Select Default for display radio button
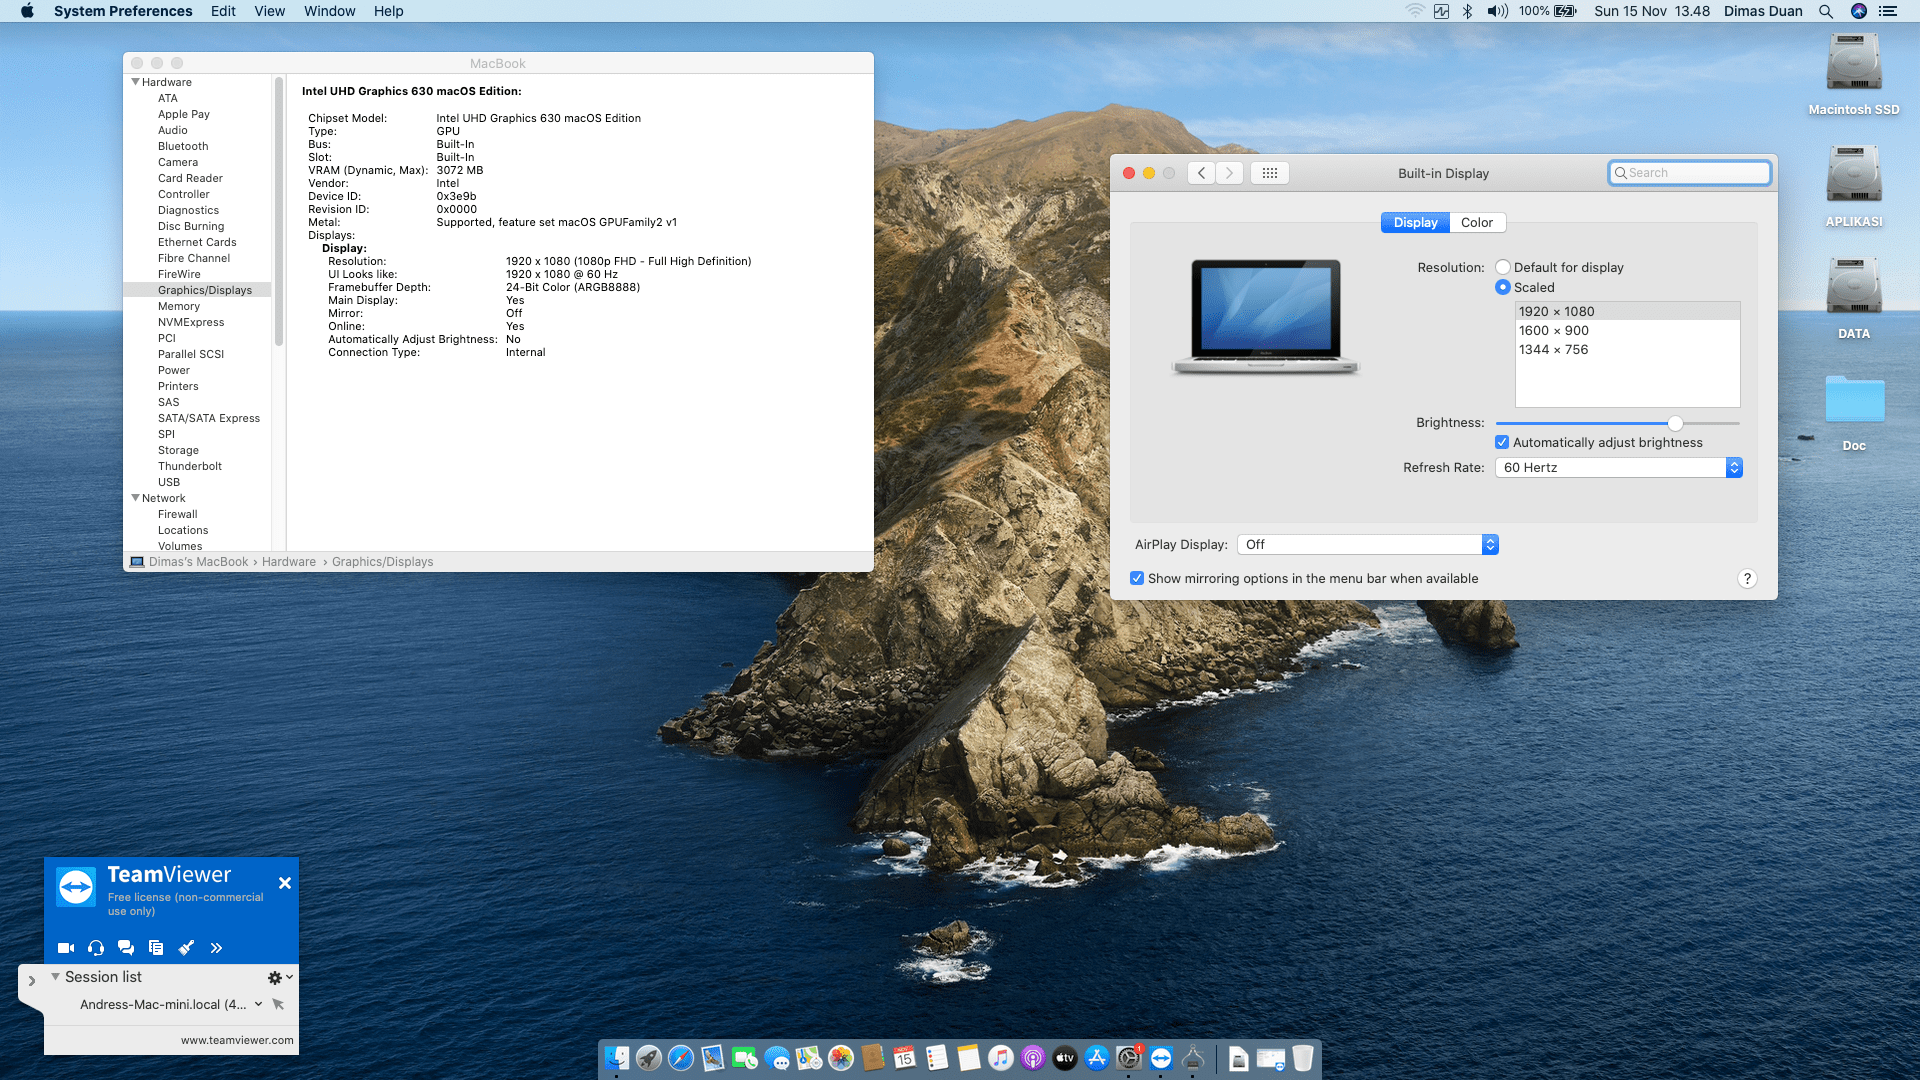Image resolution: width=1920 pixels, height=1080 pixels. click(1503, 268)
